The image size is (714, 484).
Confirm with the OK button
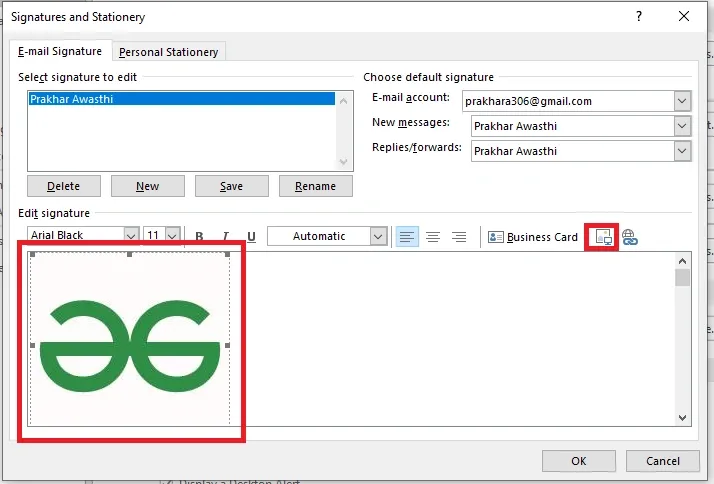point(579,461)
